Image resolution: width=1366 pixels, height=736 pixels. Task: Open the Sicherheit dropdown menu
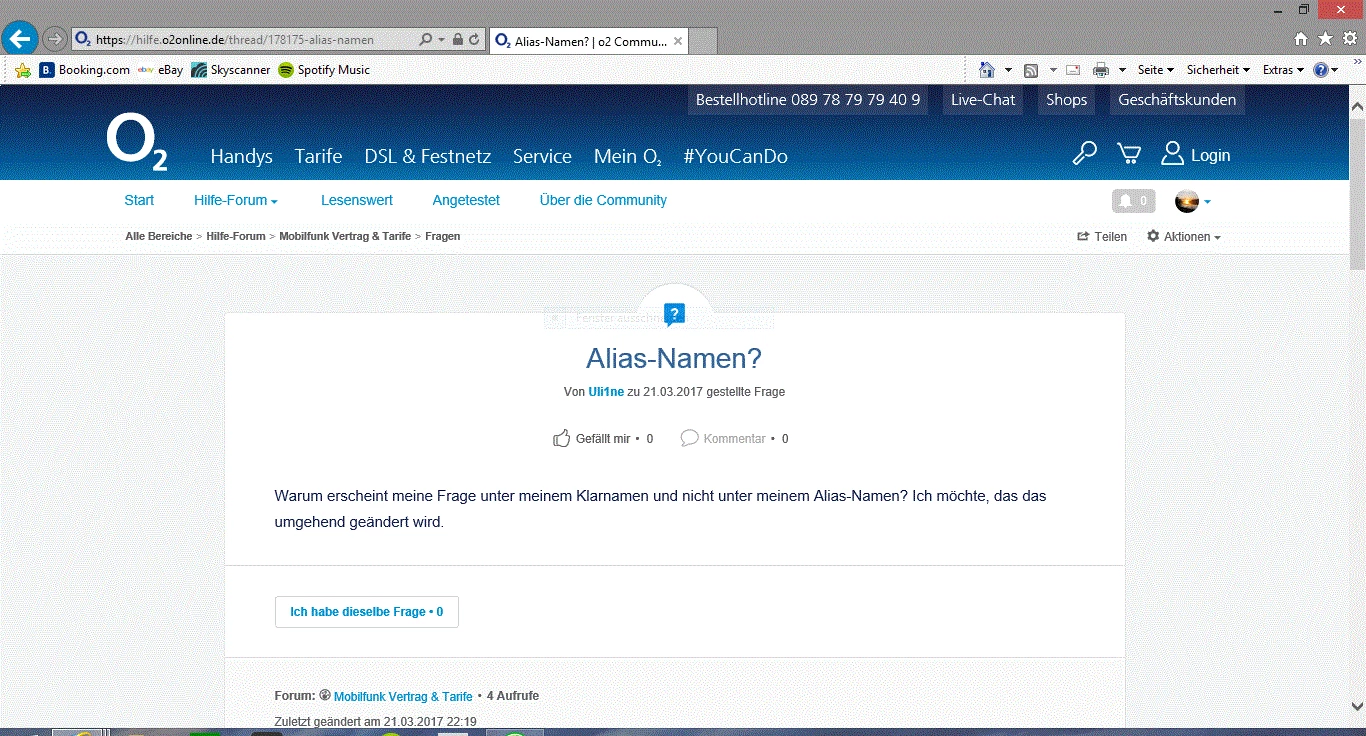point(1218,70)
